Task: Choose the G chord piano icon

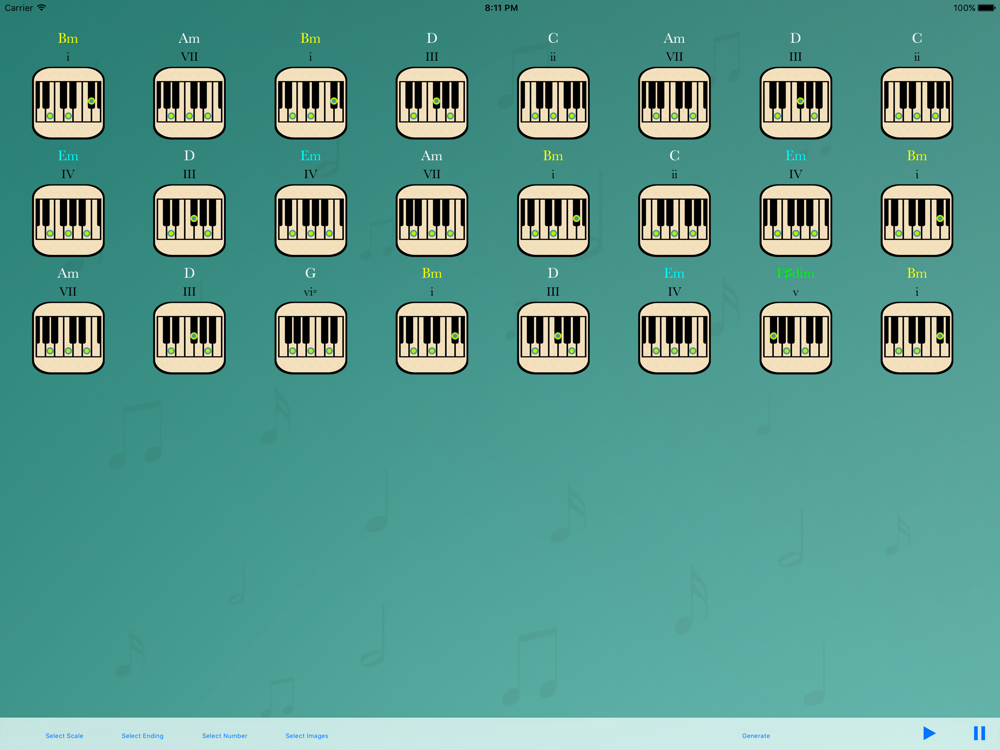Action: pyautogui.click(x=311, y=337)
